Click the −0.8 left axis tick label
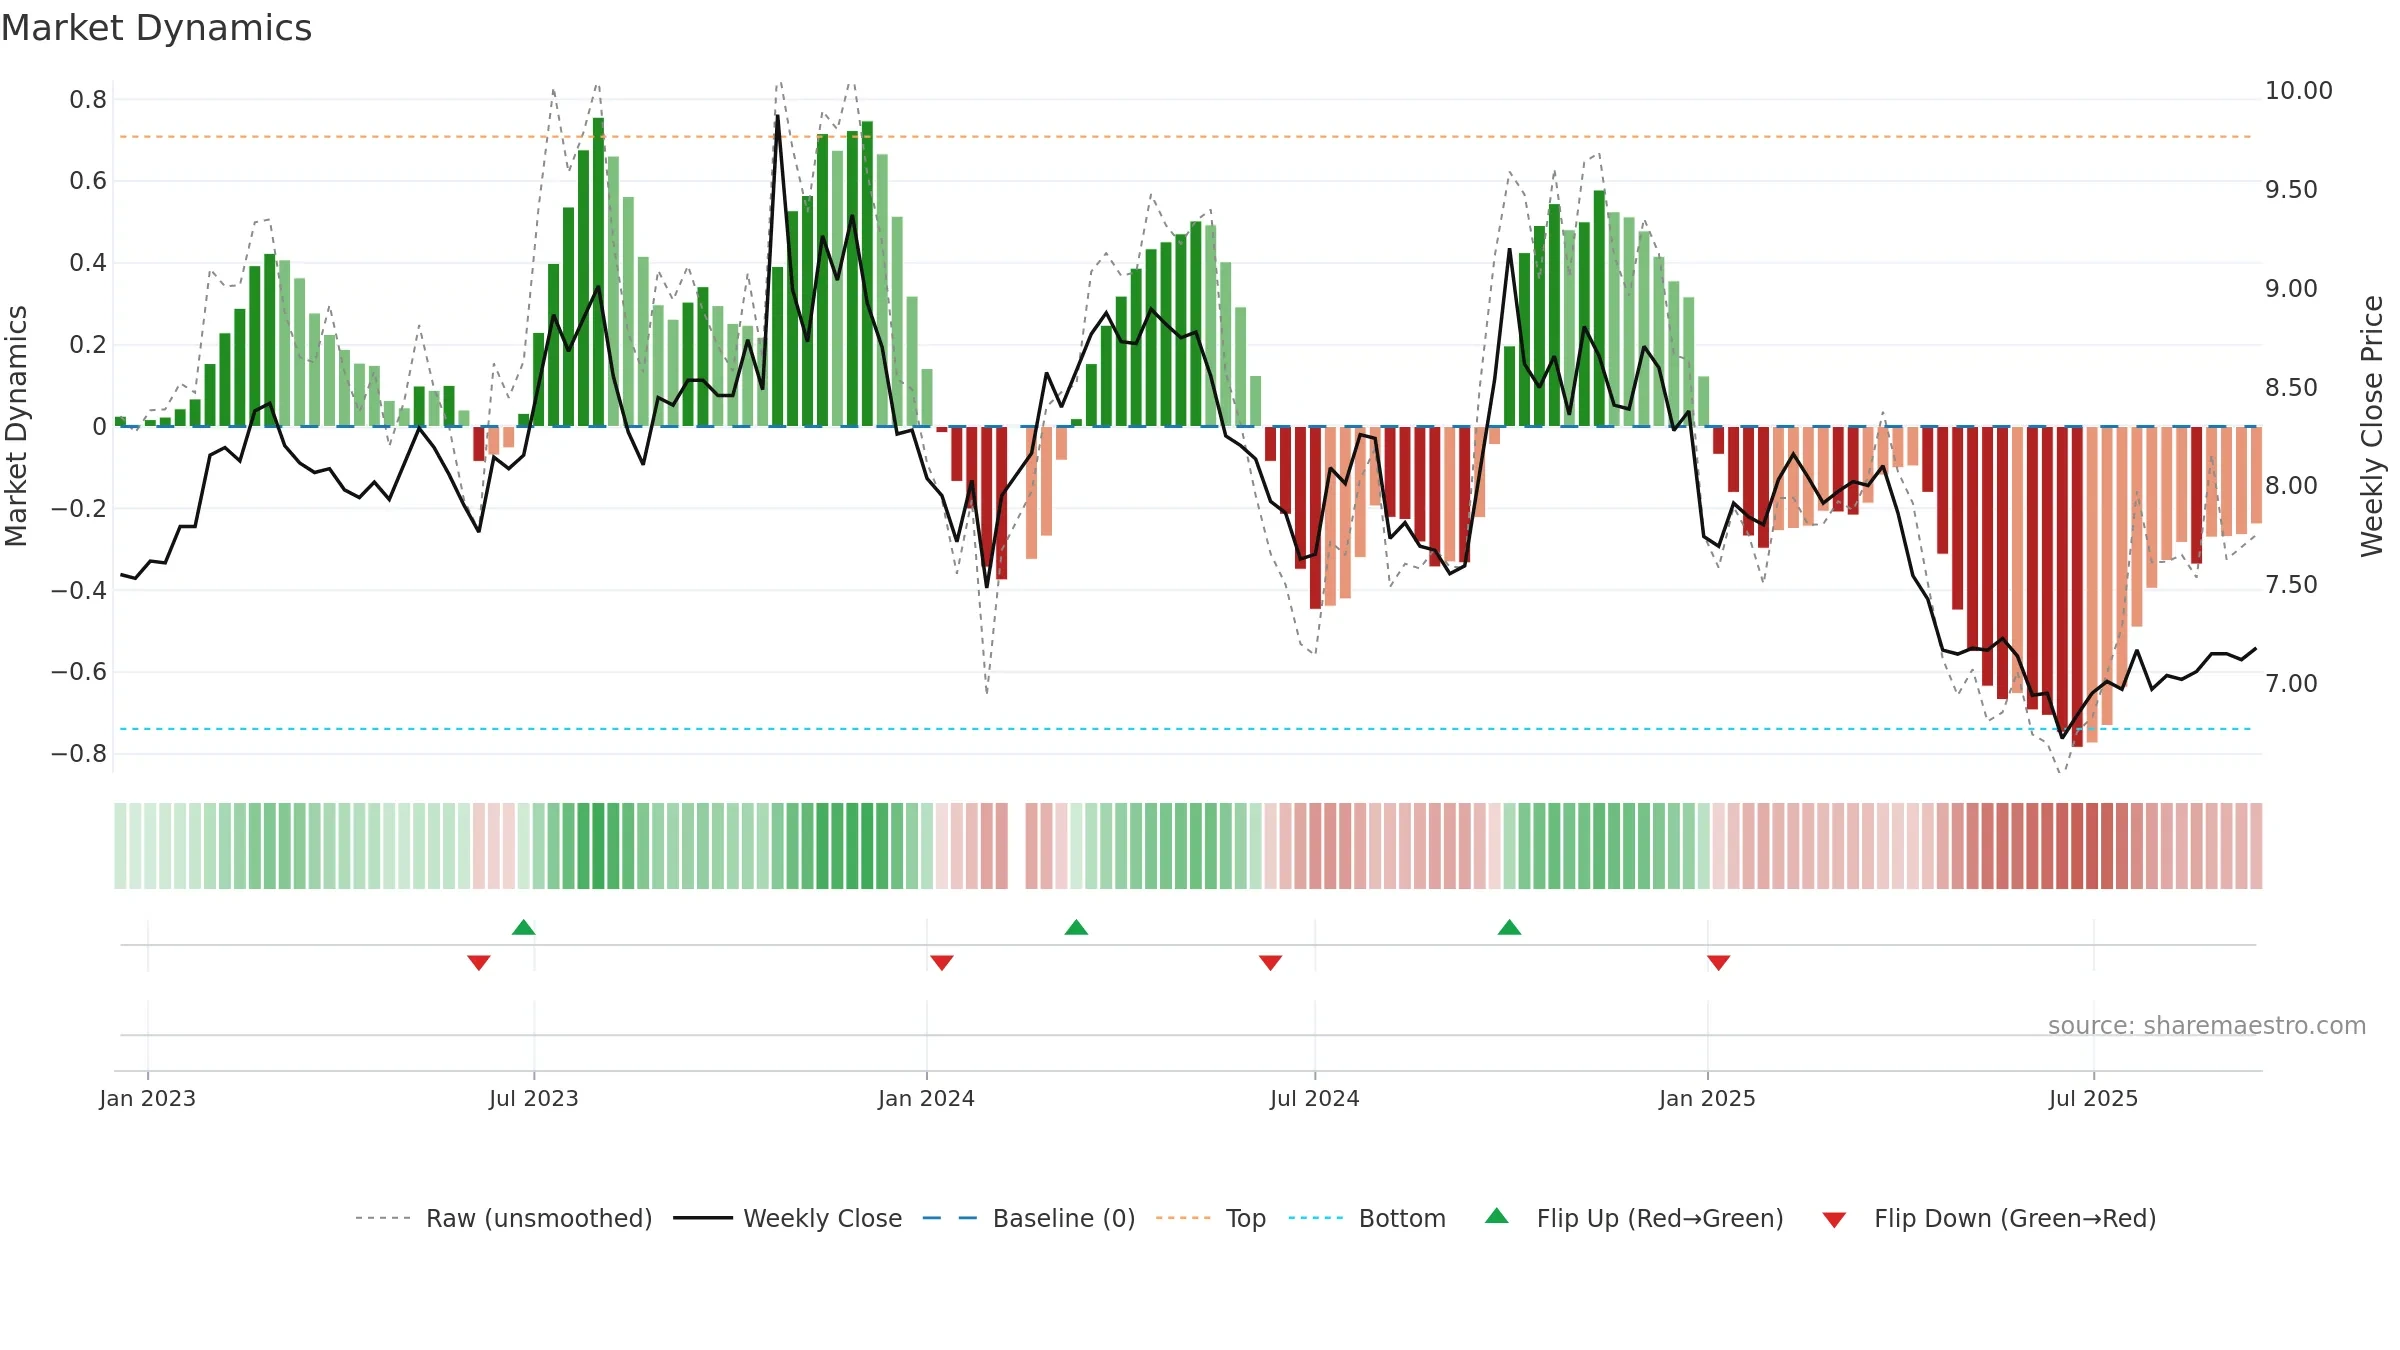Screen dimensions: 2400x1350 click(79, 754)
